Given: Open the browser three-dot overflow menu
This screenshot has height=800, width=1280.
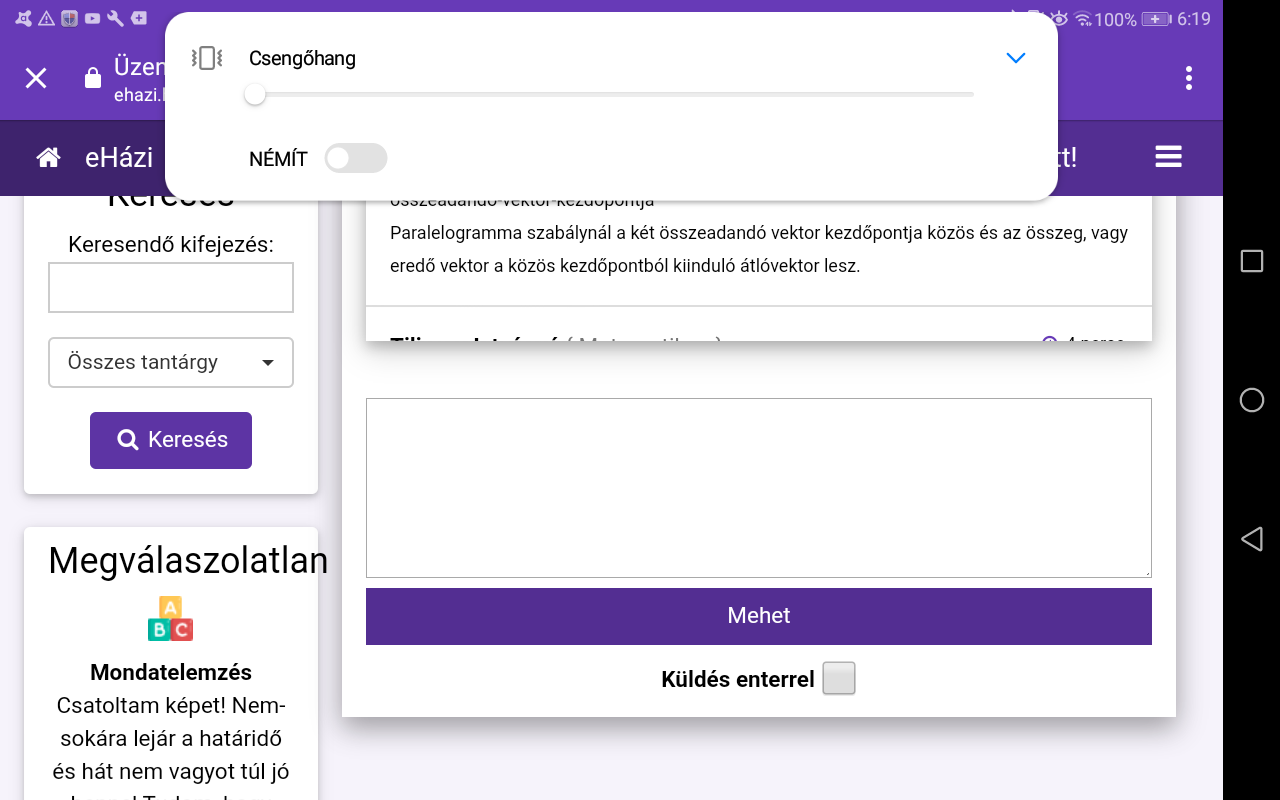Looking at the screenshot, I should pos(1188,78).
